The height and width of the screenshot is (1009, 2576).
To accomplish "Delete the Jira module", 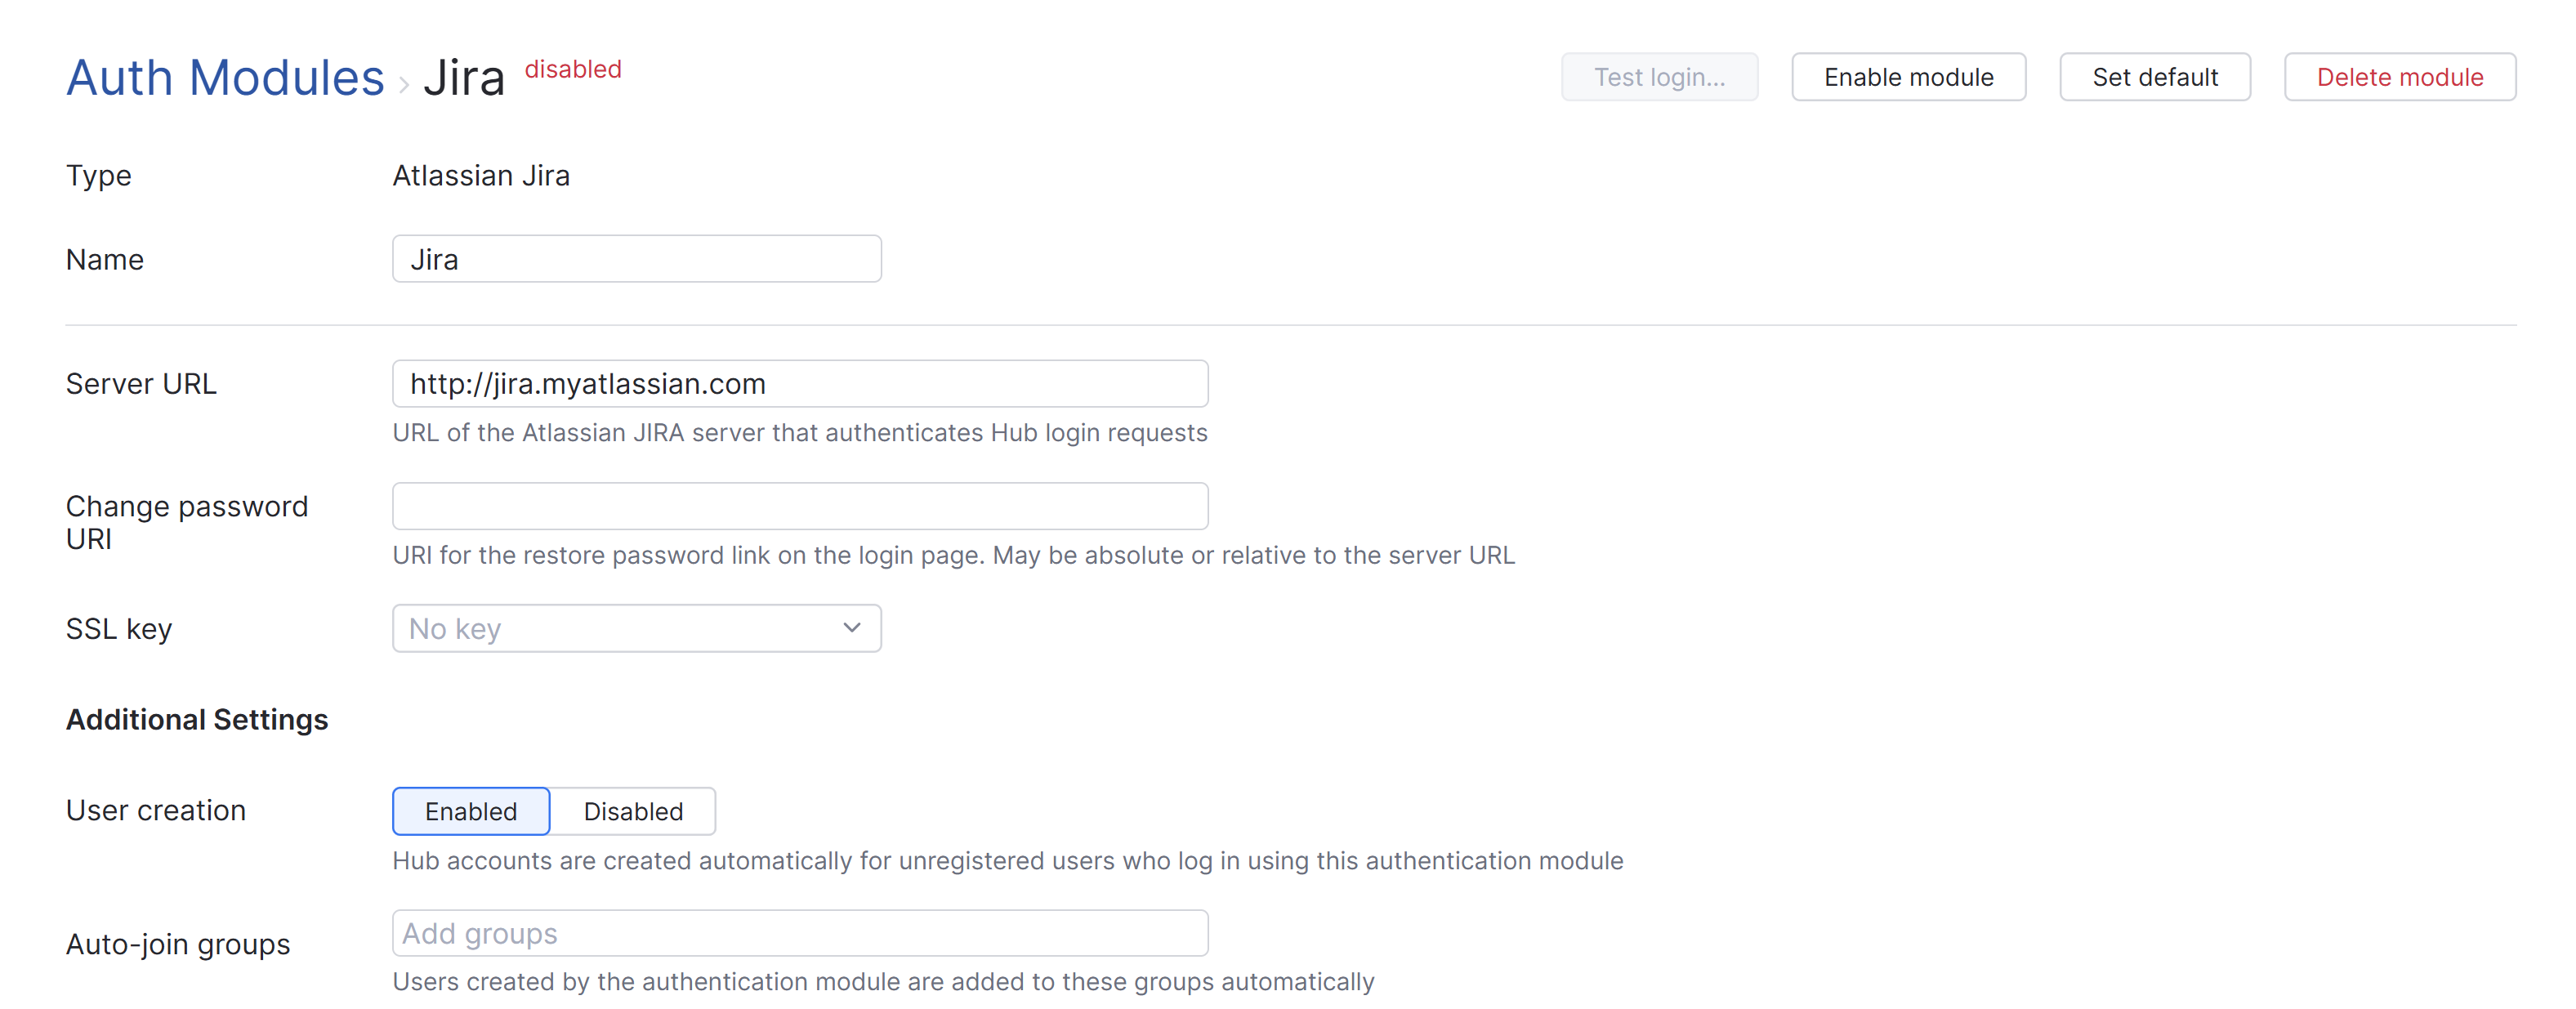I will [2400, 76].
